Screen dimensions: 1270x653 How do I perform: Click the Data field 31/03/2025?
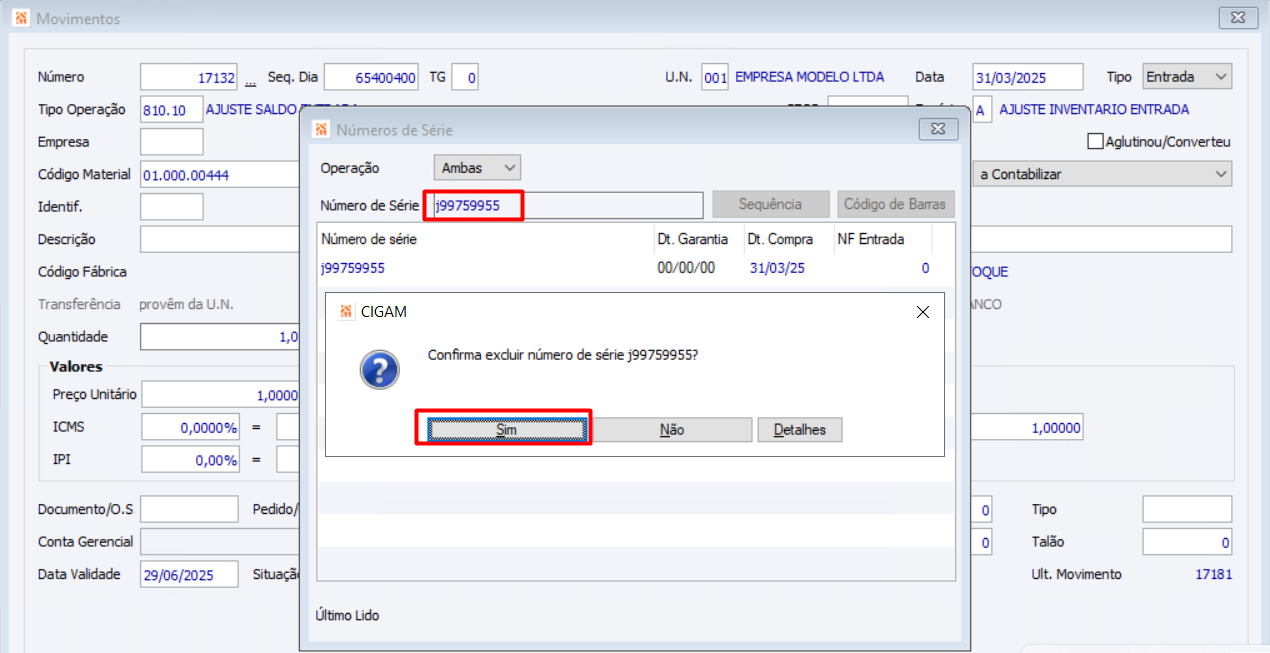1028,77
